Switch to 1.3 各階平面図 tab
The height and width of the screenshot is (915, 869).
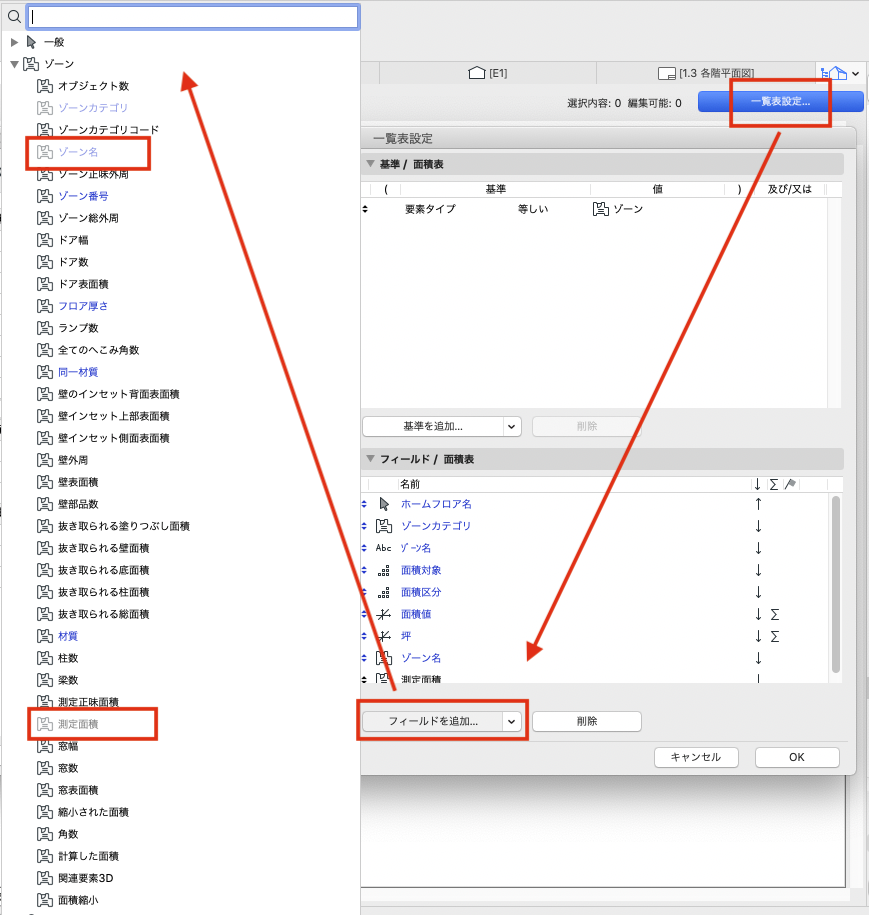706,73
